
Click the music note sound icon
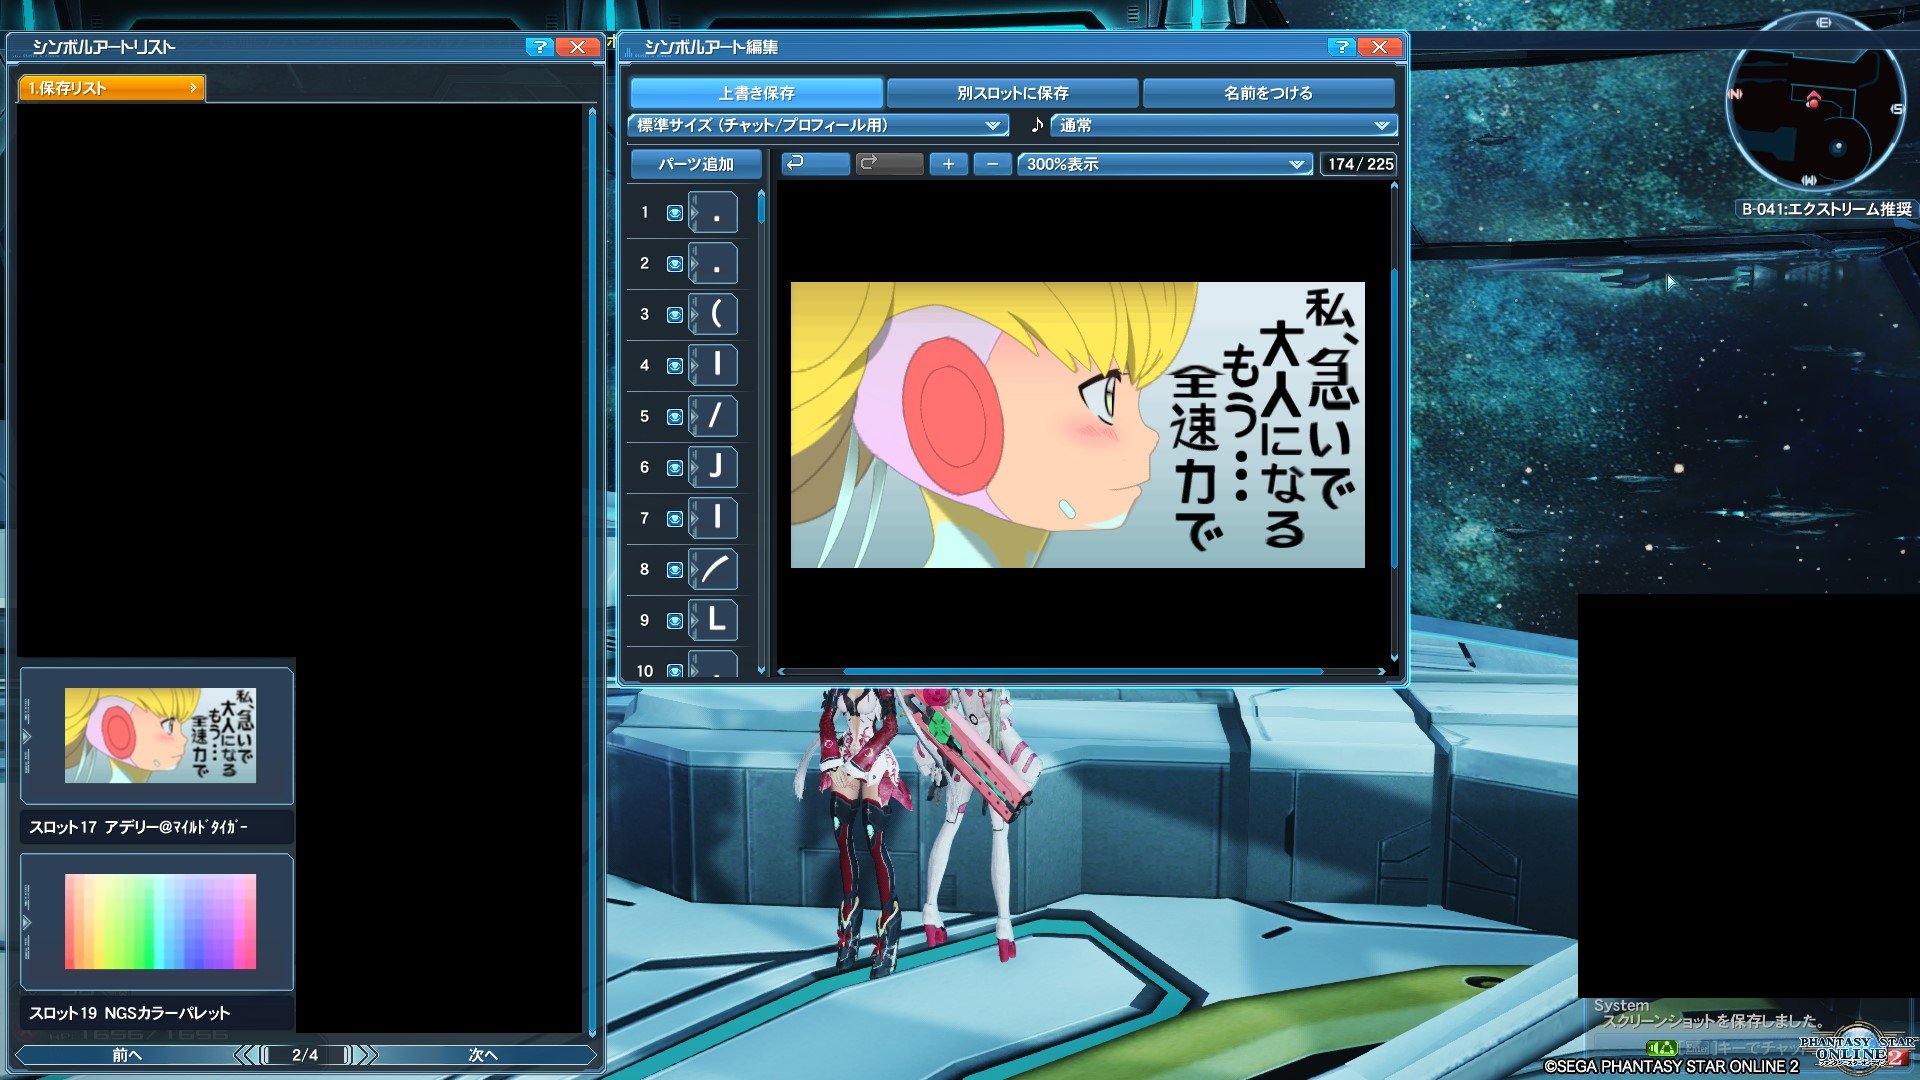[1037, 125]
